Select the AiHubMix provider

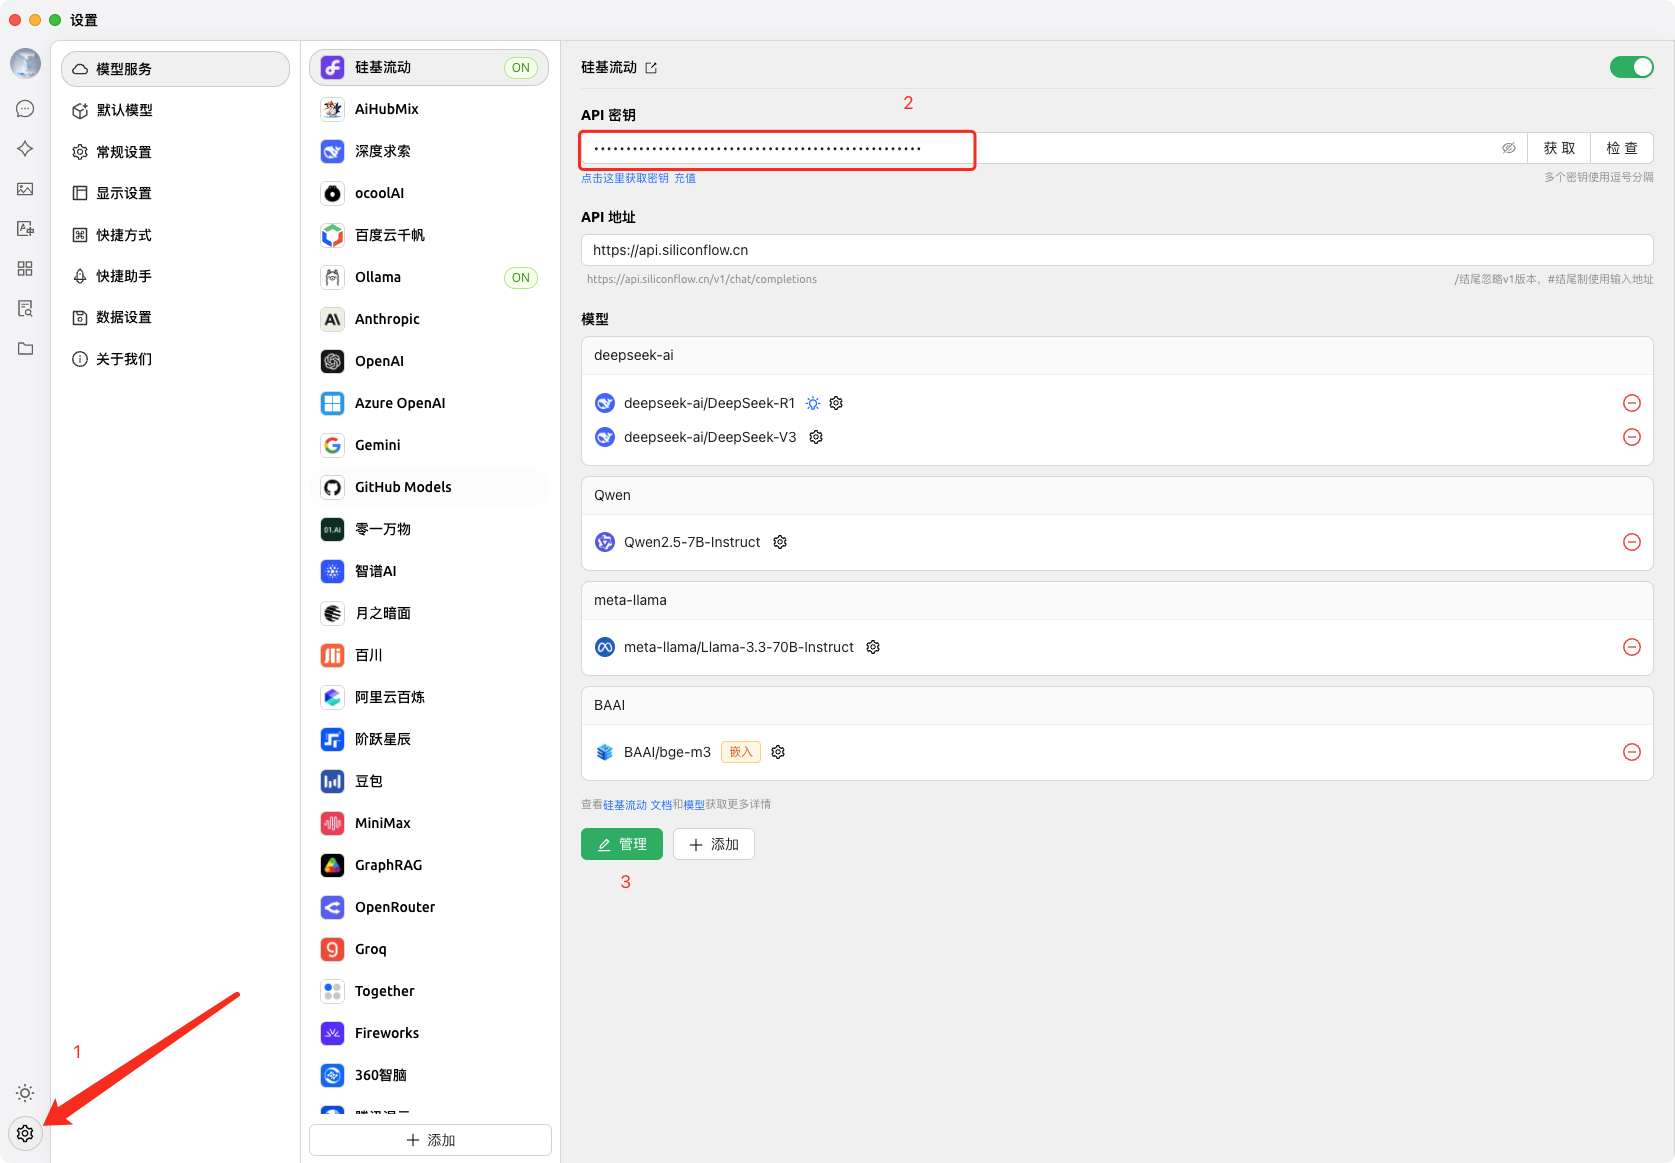[429, 109]
